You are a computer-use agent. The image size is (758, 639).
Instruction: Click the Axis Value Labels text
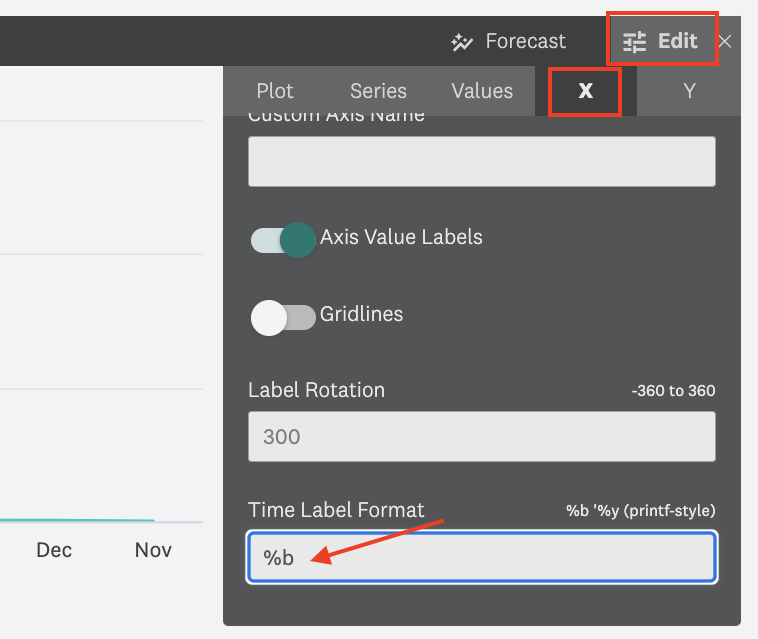[401, 238]
